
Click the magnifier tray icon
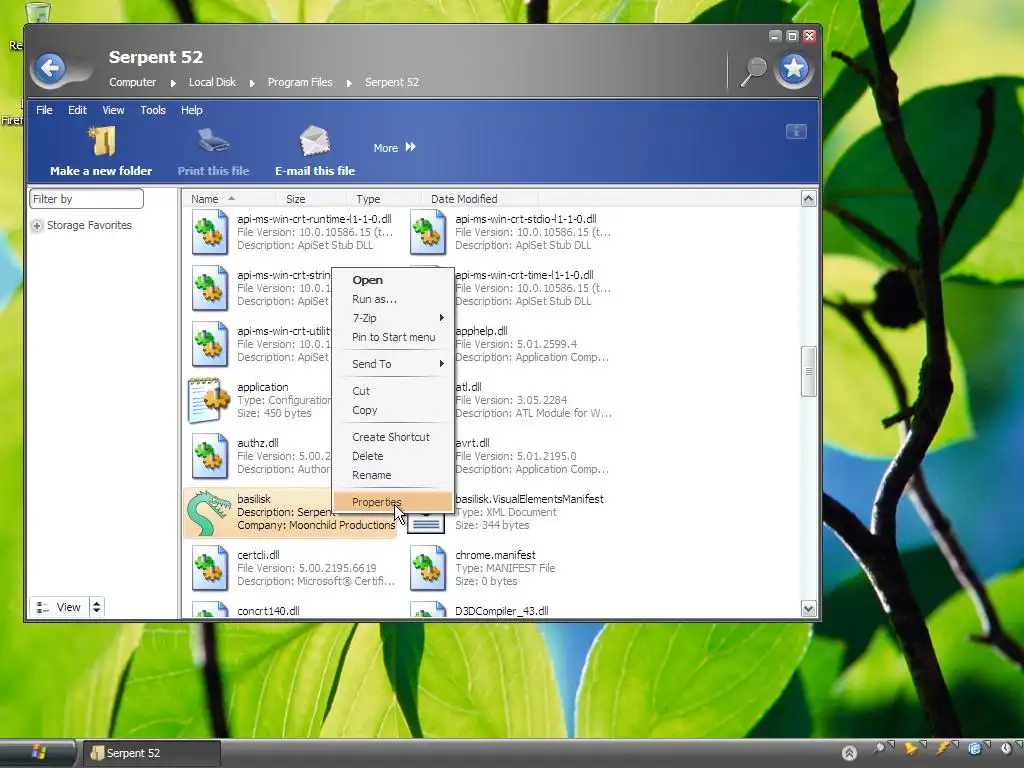[881, 748]
